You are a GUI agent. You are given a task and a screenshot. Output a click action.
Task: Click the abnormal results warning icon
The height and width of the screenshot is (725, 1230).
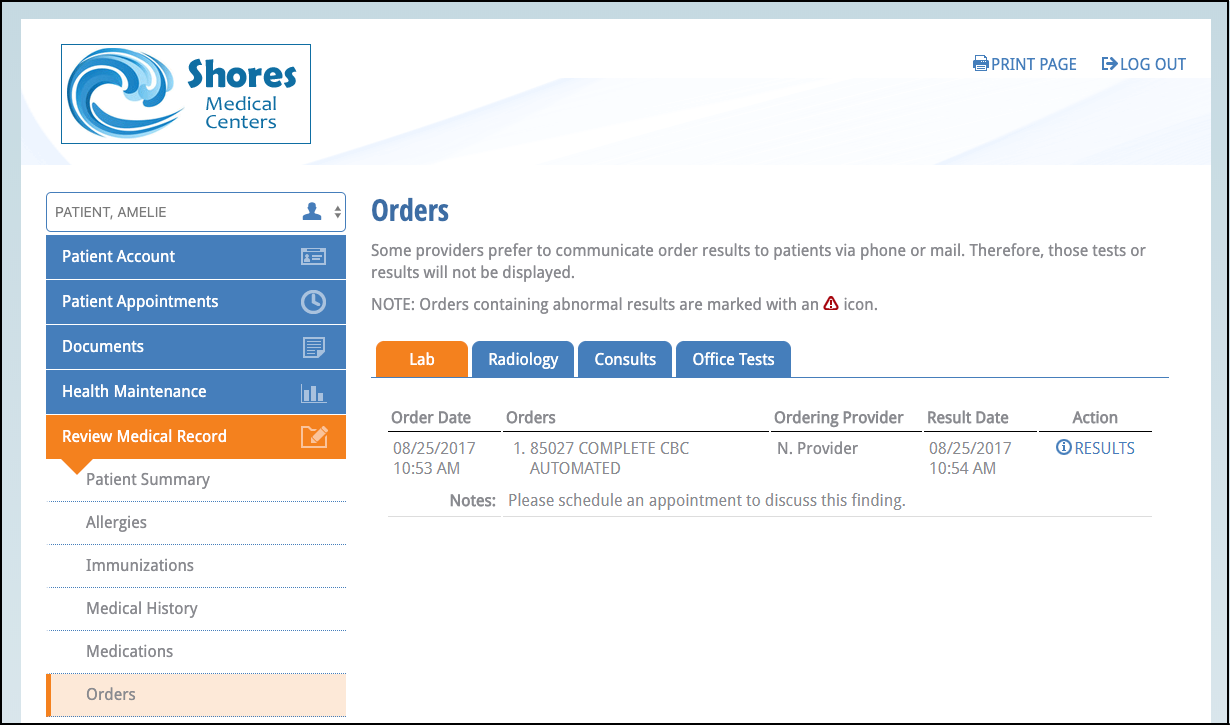831,303
